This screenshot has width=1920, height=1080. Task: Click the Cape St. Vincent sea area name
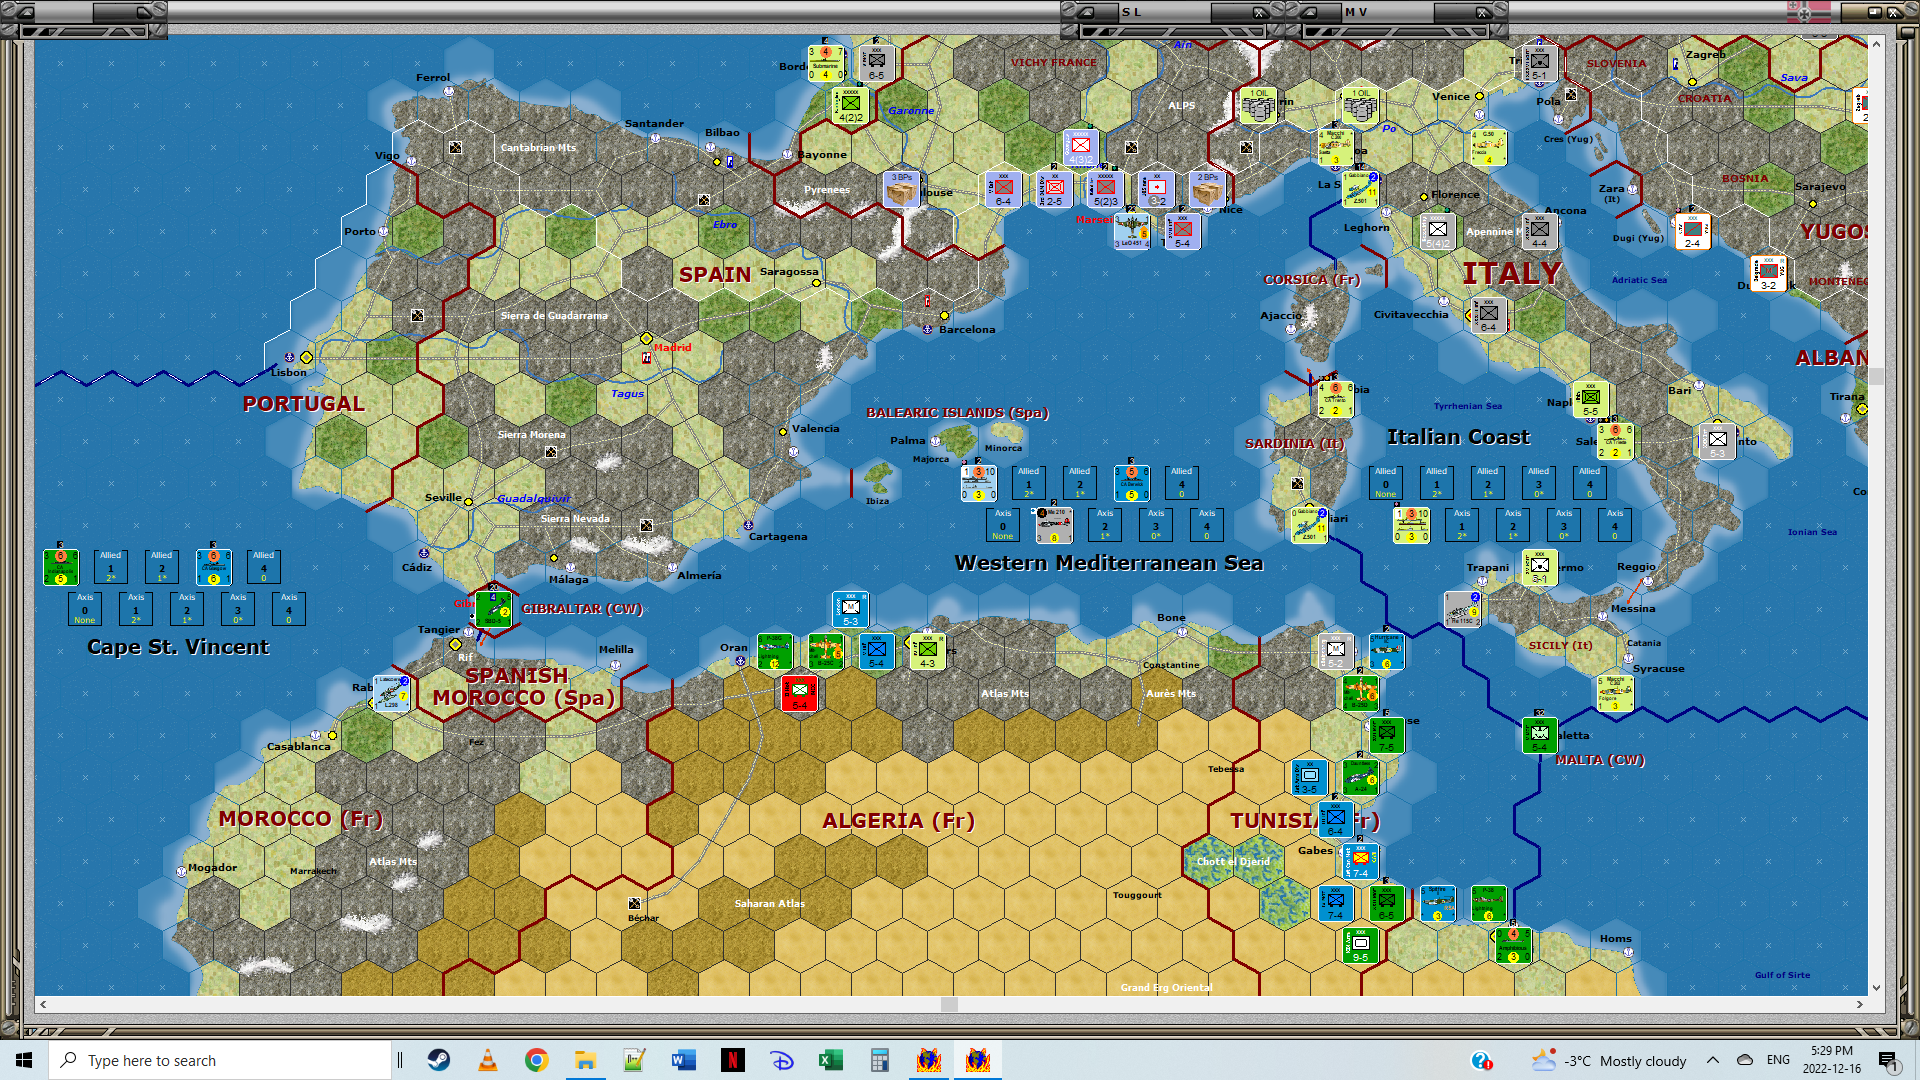[178, 647]
